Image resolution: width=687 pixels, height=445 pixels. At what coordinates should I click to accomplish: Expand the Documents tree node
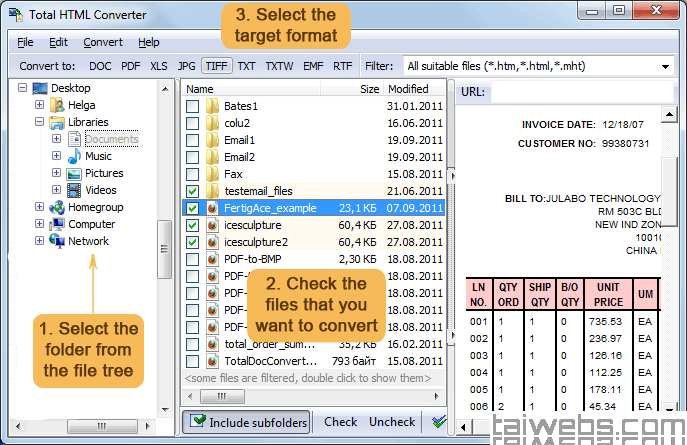pos(57,139)
